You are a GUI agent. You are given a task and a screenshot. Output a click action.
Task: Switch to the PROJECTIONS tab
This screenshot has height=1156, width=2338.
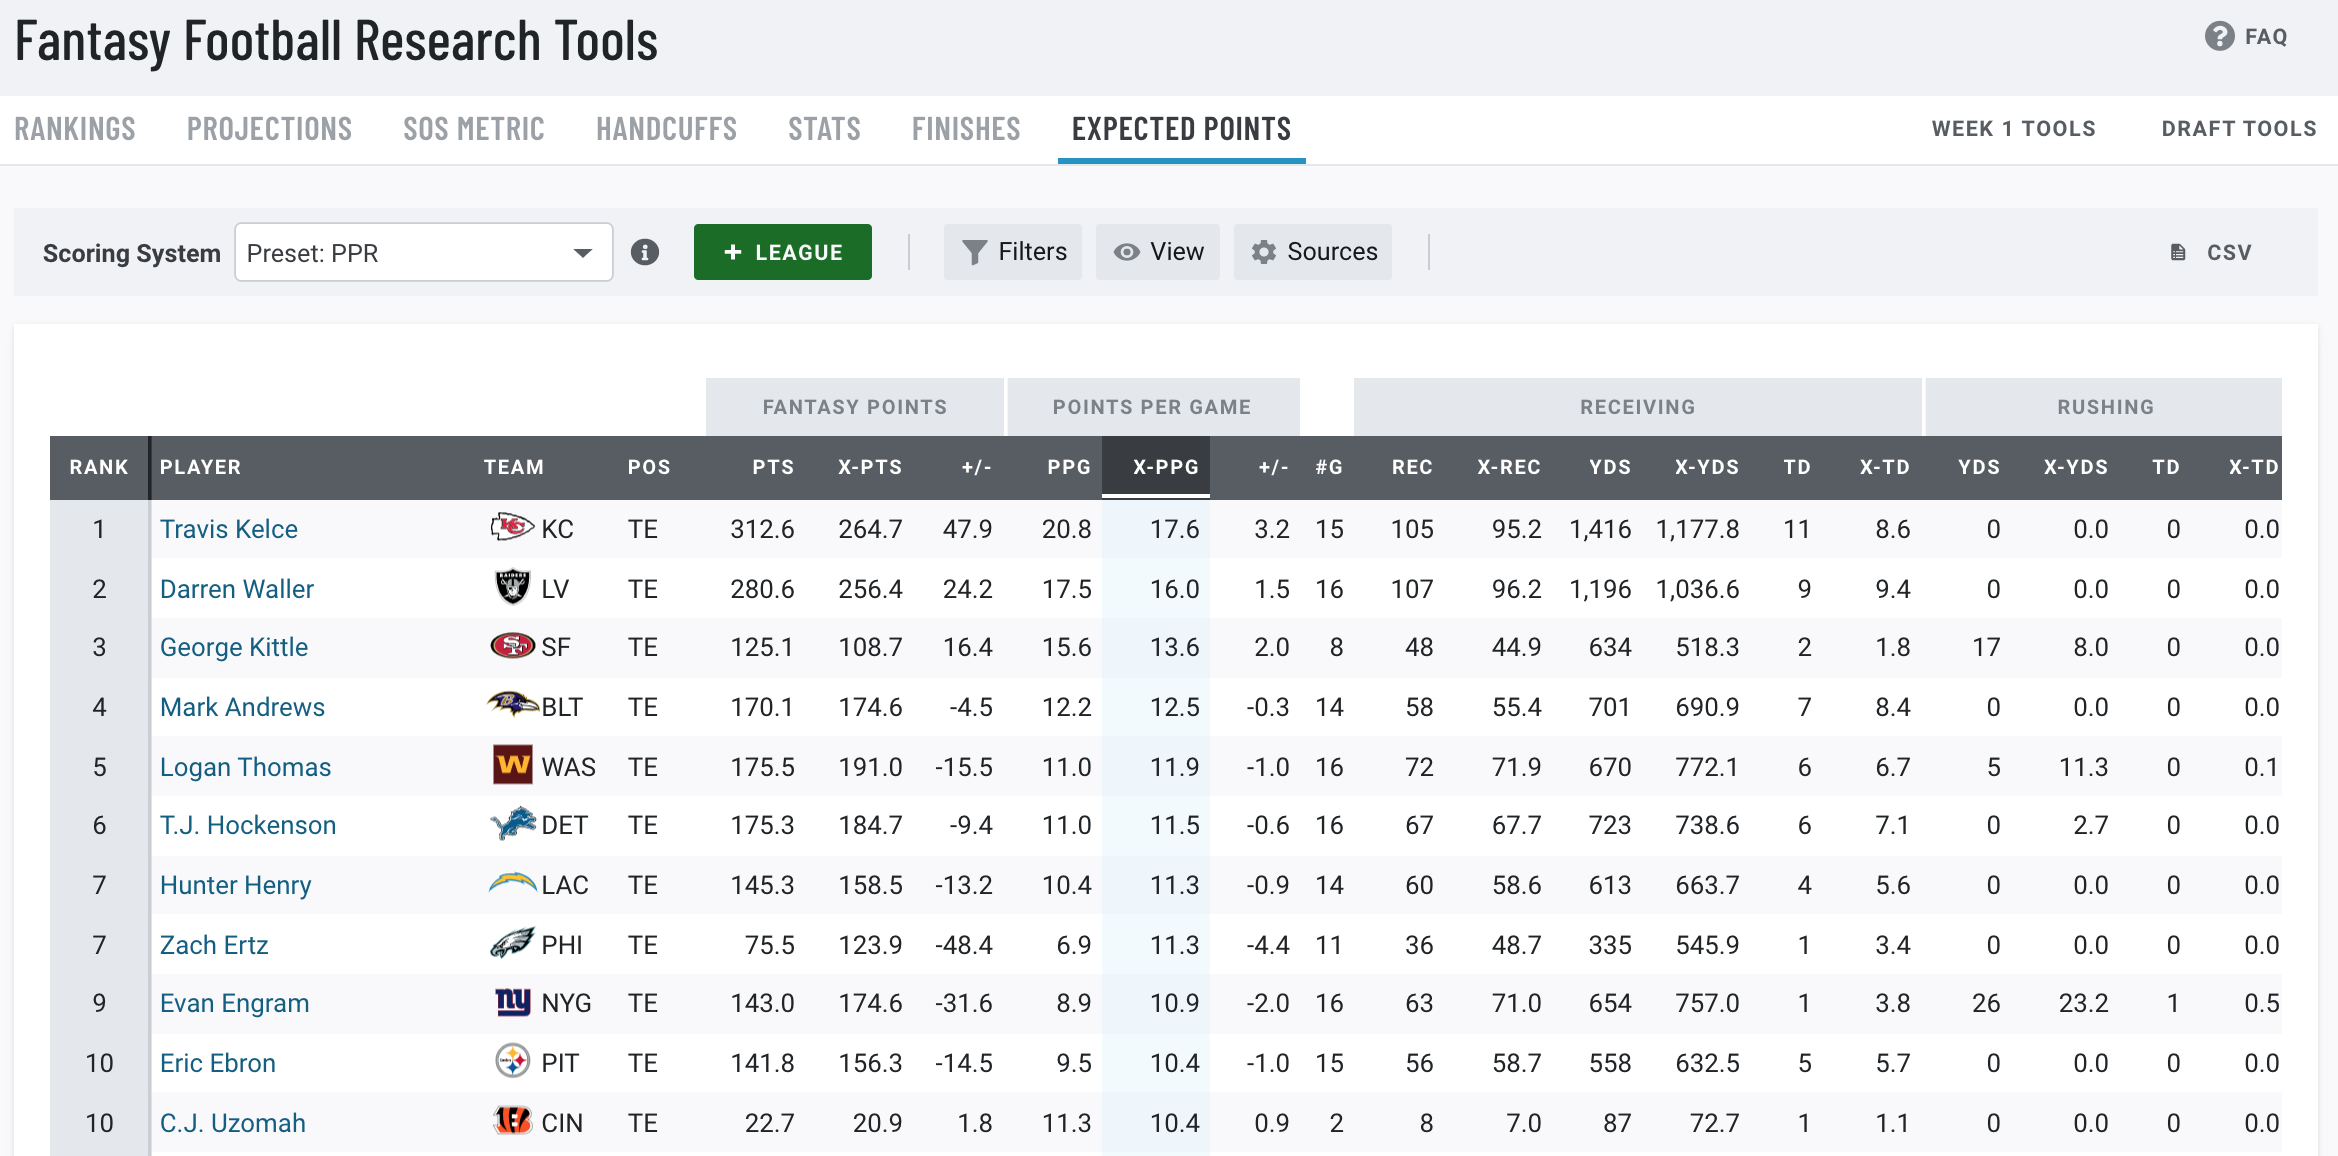click(267, 130)
